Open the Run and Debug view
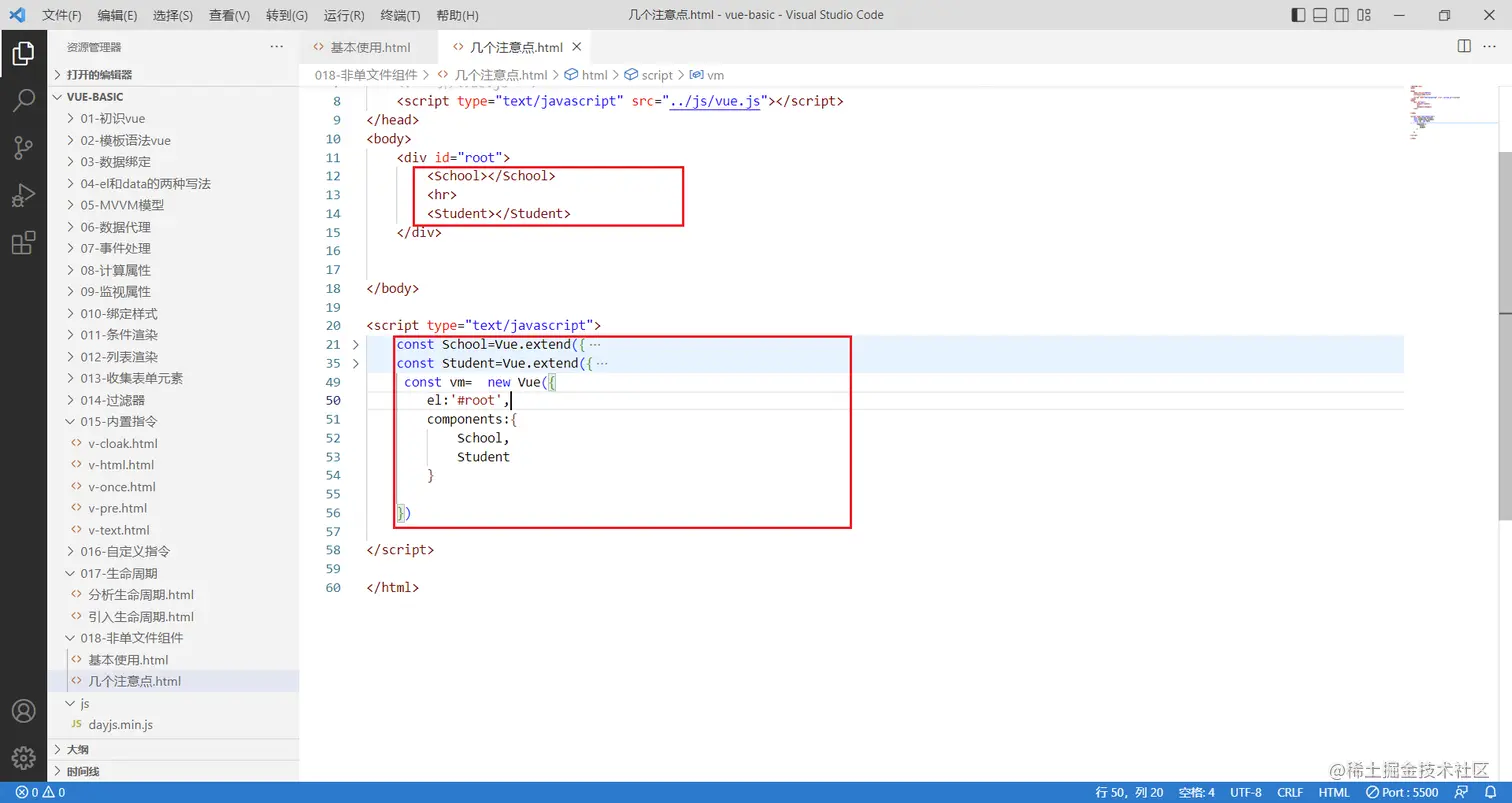 (x=23, y=195)
